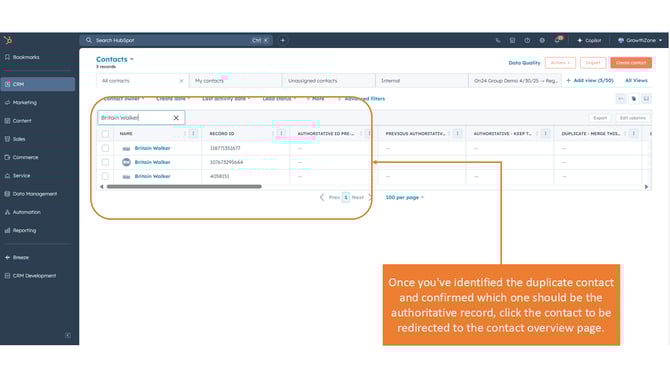Click the More filters button
Screen dimensions: 670x376
(316, 99)
